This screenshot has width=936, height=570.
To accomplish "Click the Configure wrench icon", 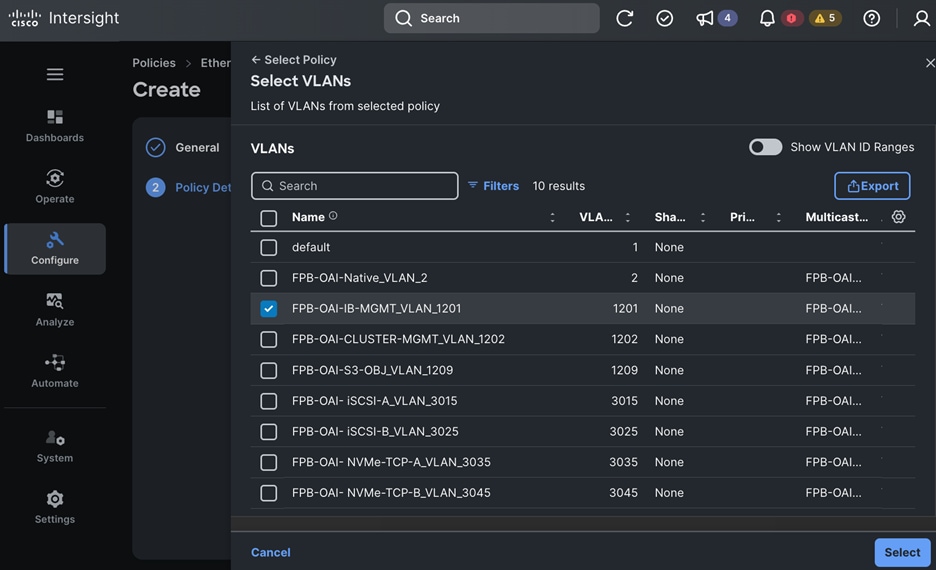I will (x=55, y=239).
